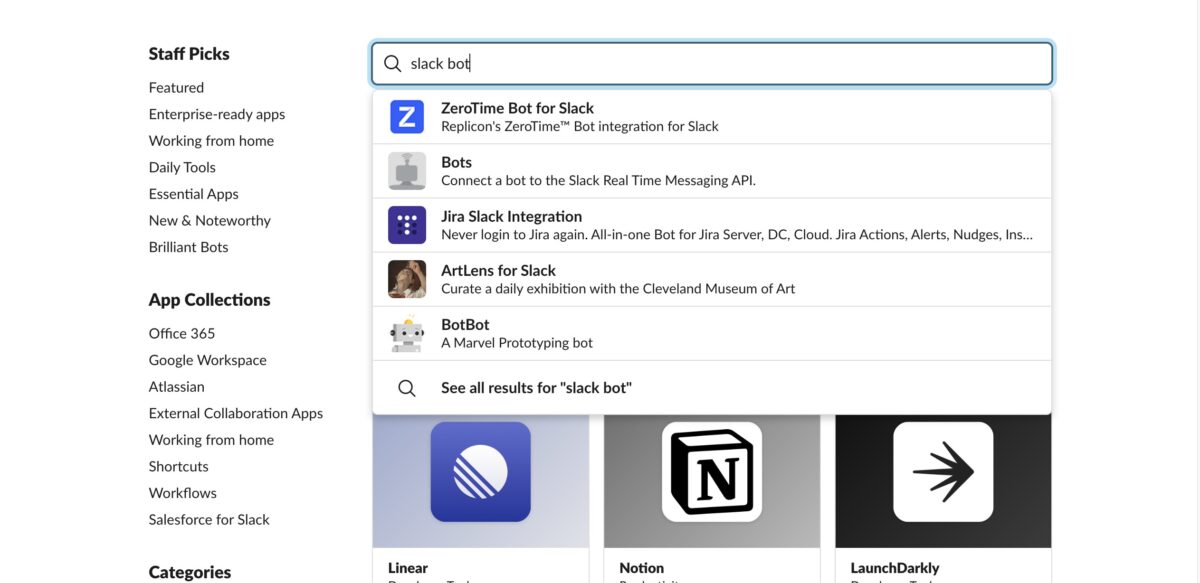See all results for "slack bot"

pos(712,388)
